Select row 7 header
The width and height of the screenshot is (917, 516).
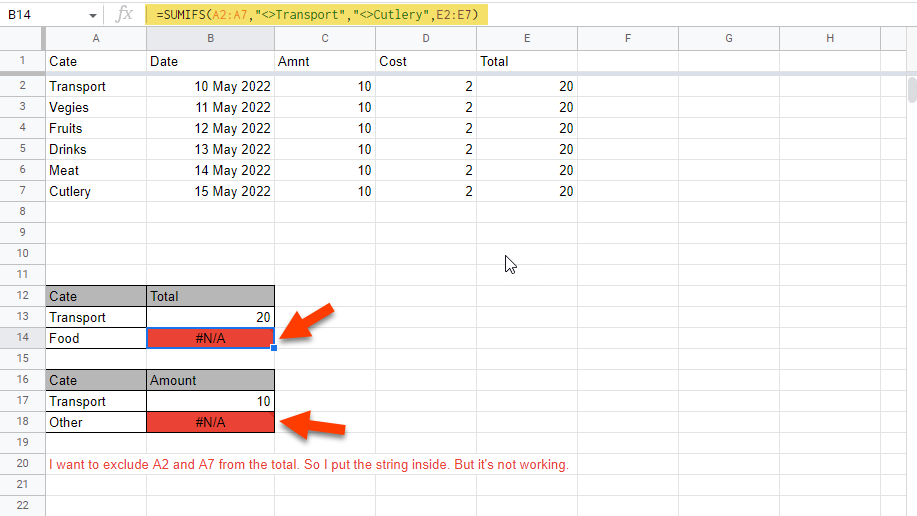(x=22, y=191)
